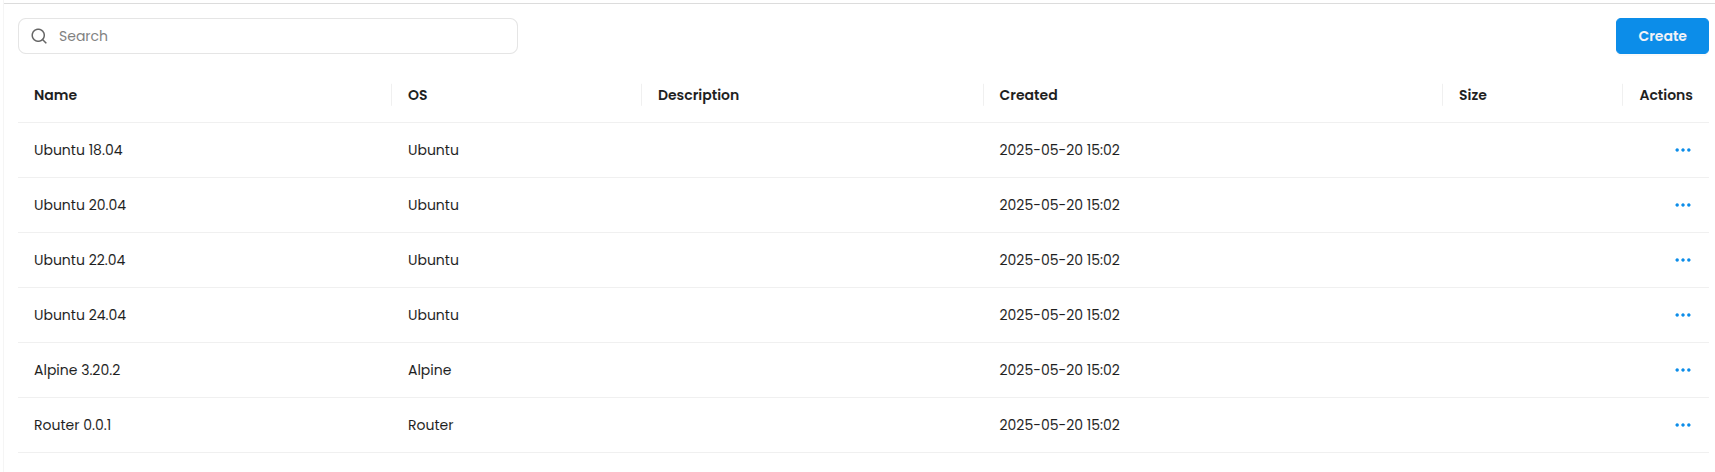Screen dimensions: 1715x472
Task: Select the Router 0.0.1 image name
Action: (x=72, y=425)
